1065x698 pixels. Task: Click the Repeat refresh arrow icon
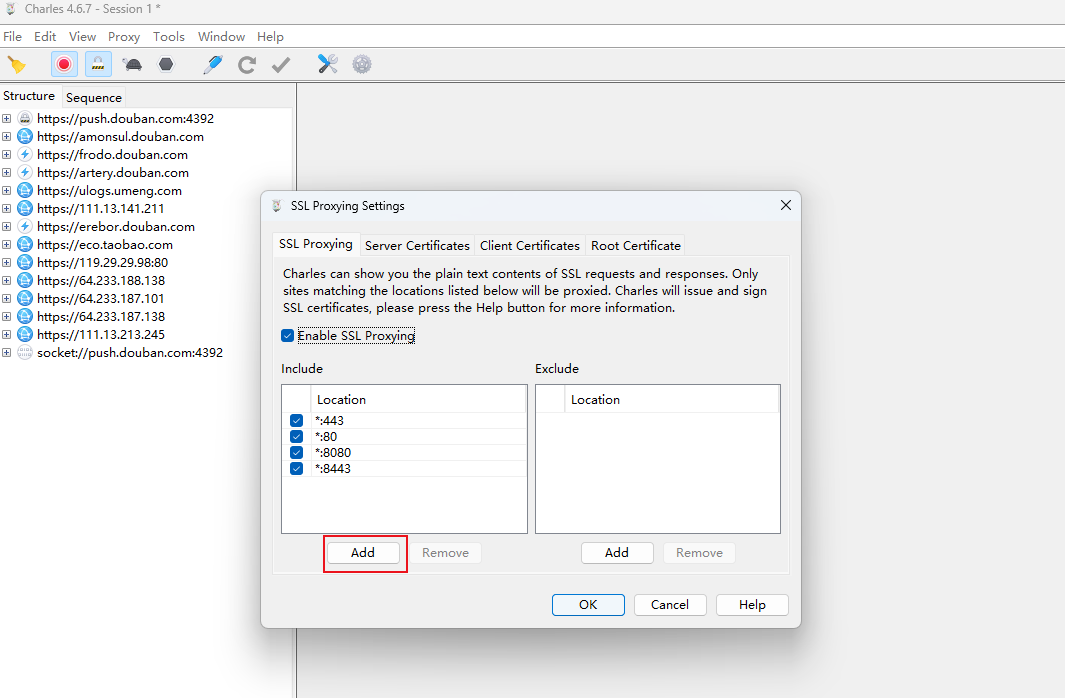pyautogui.click(x=247, y=65)
